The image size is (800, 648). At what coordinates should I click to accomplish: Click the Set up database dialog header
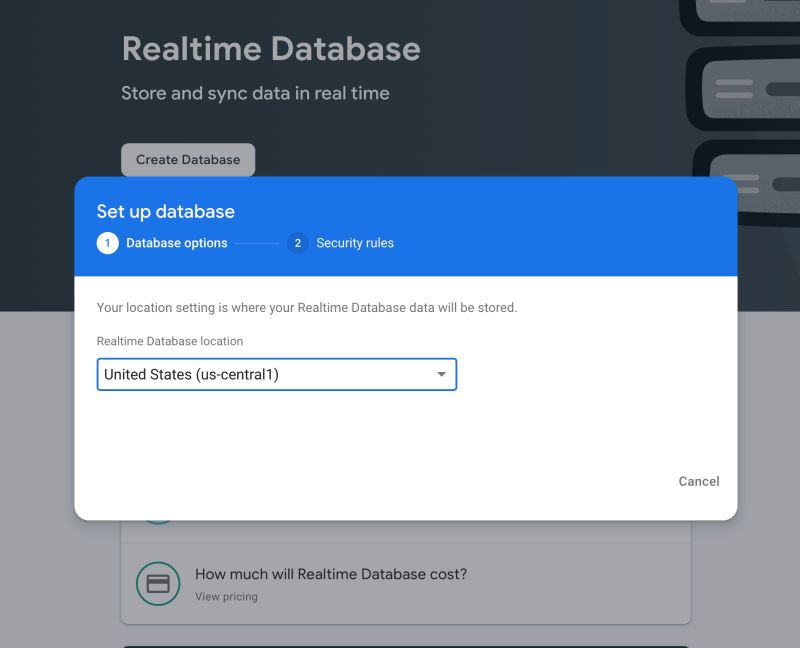click(x=165, y=211)
